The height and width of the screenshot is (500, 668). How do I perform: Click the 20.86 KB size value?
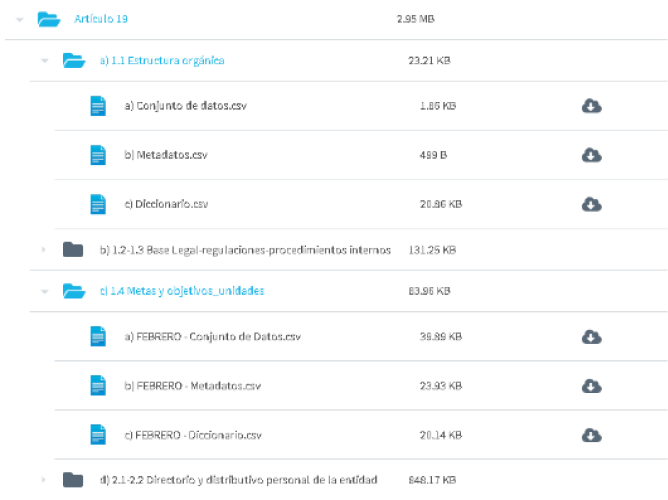441,204
